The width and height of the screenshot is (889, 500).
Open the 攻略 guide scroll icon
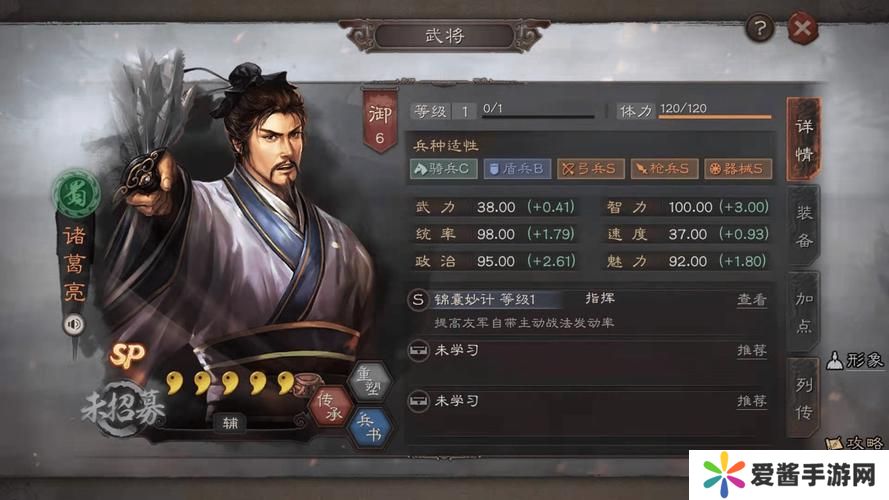856,443
